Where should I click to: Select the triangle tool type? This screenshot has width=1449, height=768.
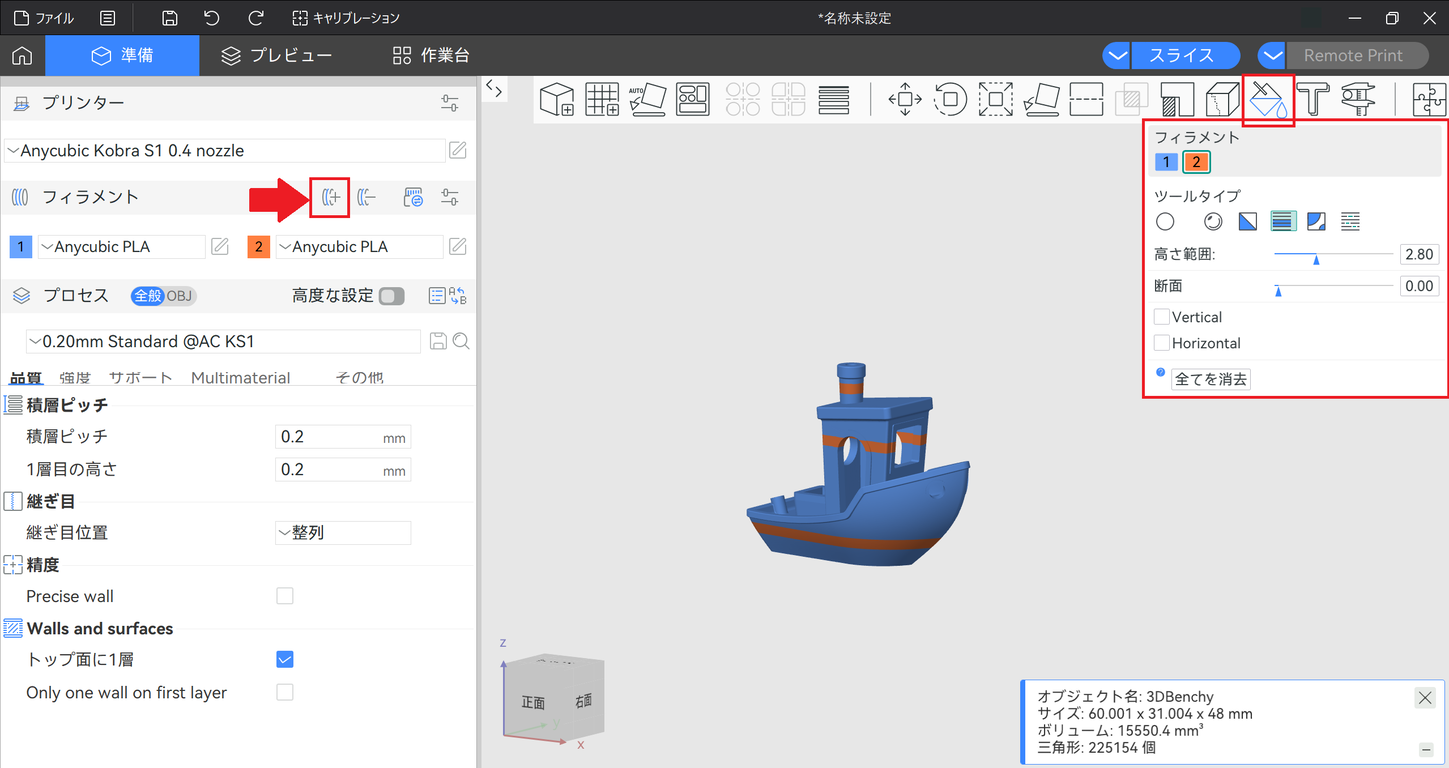[x=1247, y=221]
